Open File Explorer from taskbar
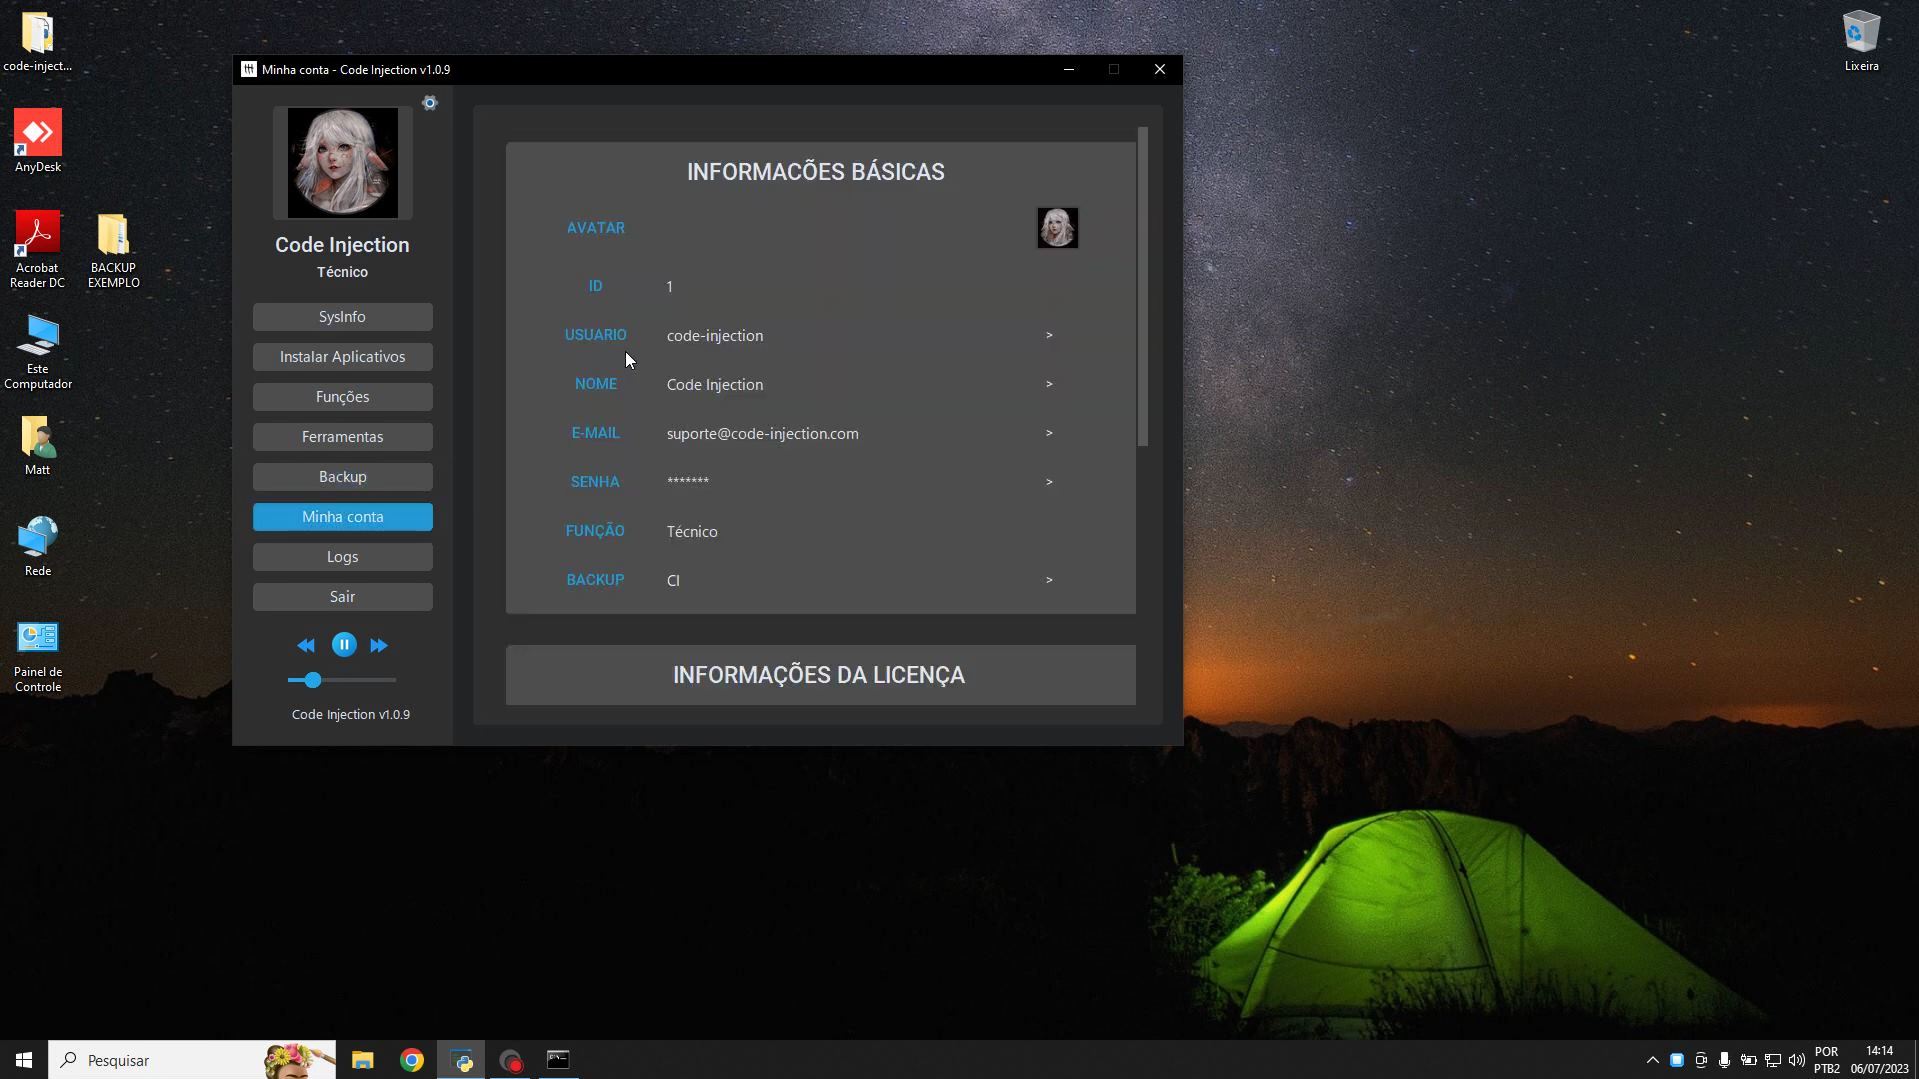 363,1060
